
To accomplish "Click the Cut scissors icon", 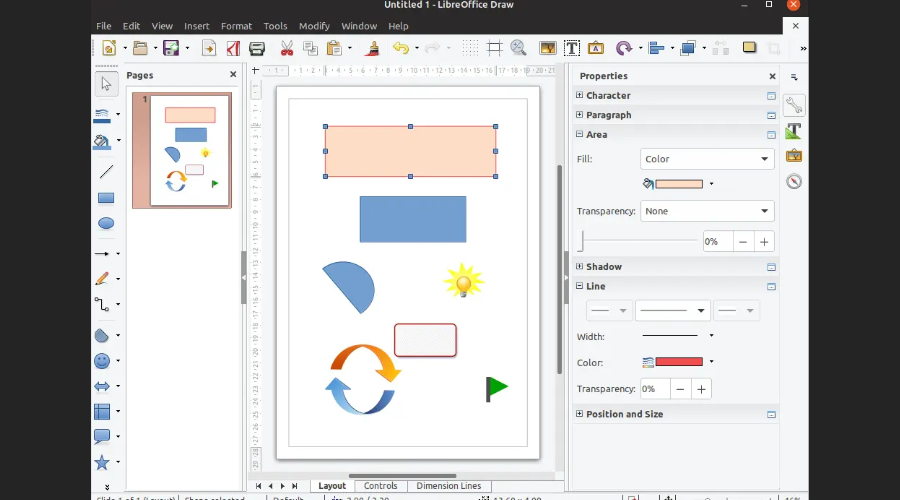I will coord(286,48).
